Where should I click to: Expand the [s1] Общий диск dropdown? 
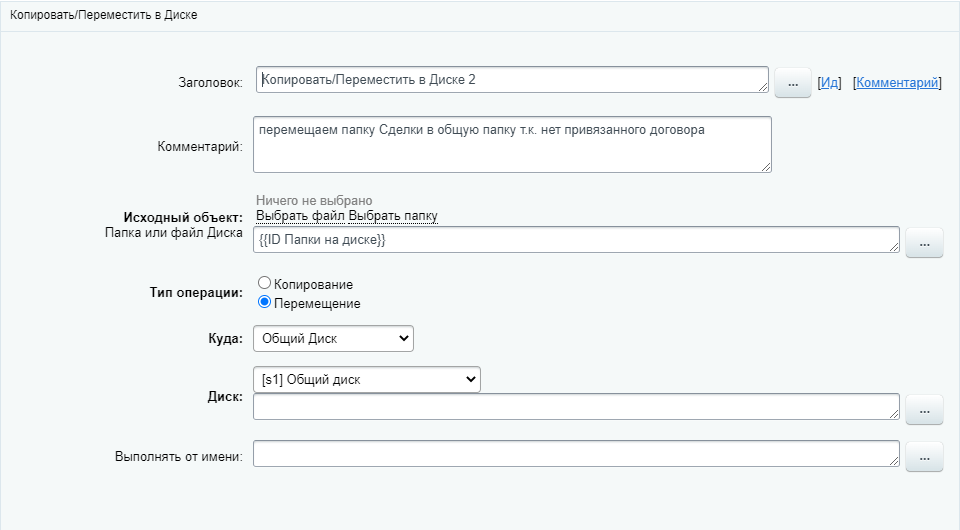pyautogui.click(x=367, y=380)
